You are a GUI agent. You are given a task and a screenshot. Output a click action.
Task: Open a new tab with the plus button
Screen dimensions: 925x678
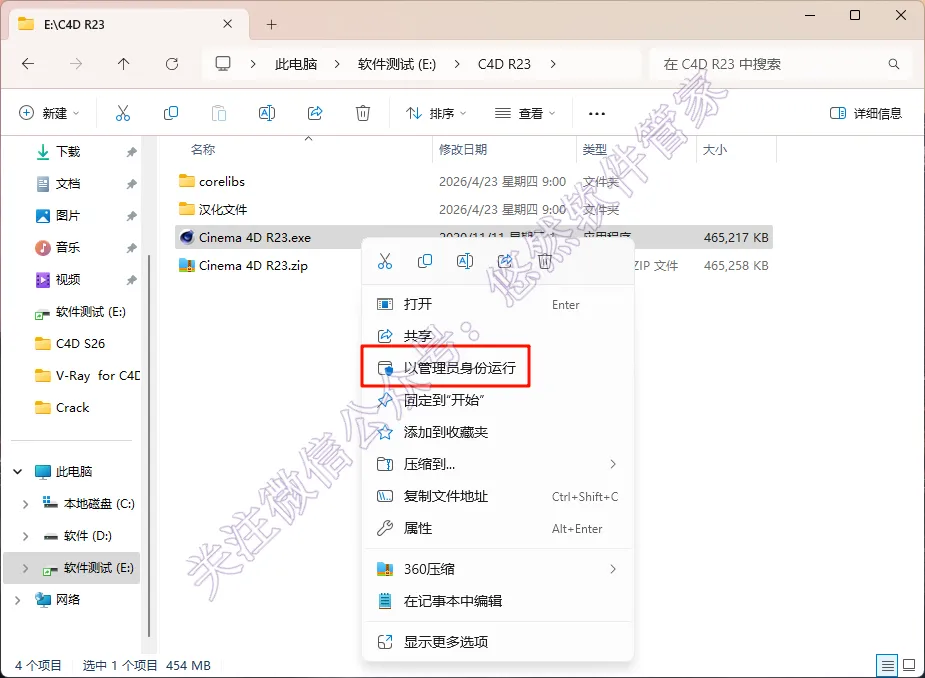[x=271, y=25]
